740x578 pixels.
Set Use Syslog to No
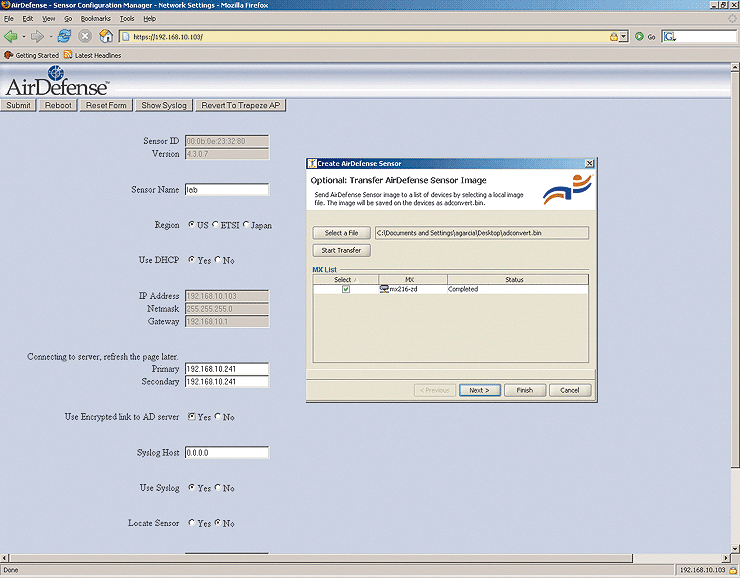[218, 487]
